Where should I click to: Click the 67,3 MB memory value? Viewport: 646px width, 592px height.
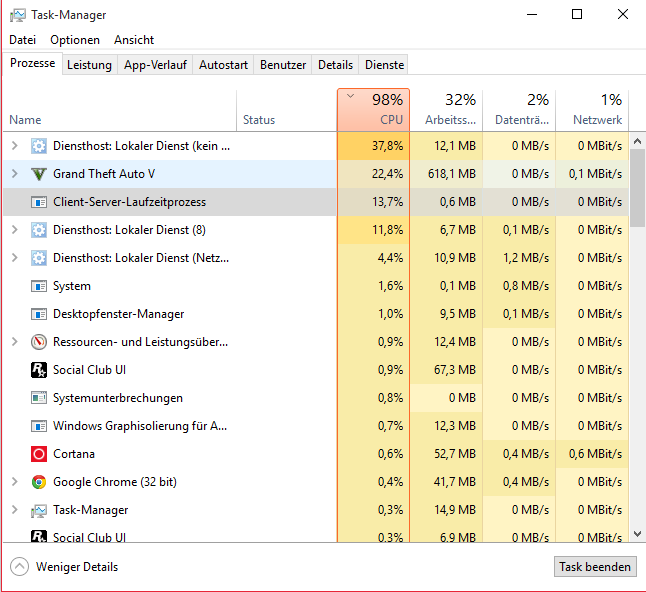tap(455, 370)
